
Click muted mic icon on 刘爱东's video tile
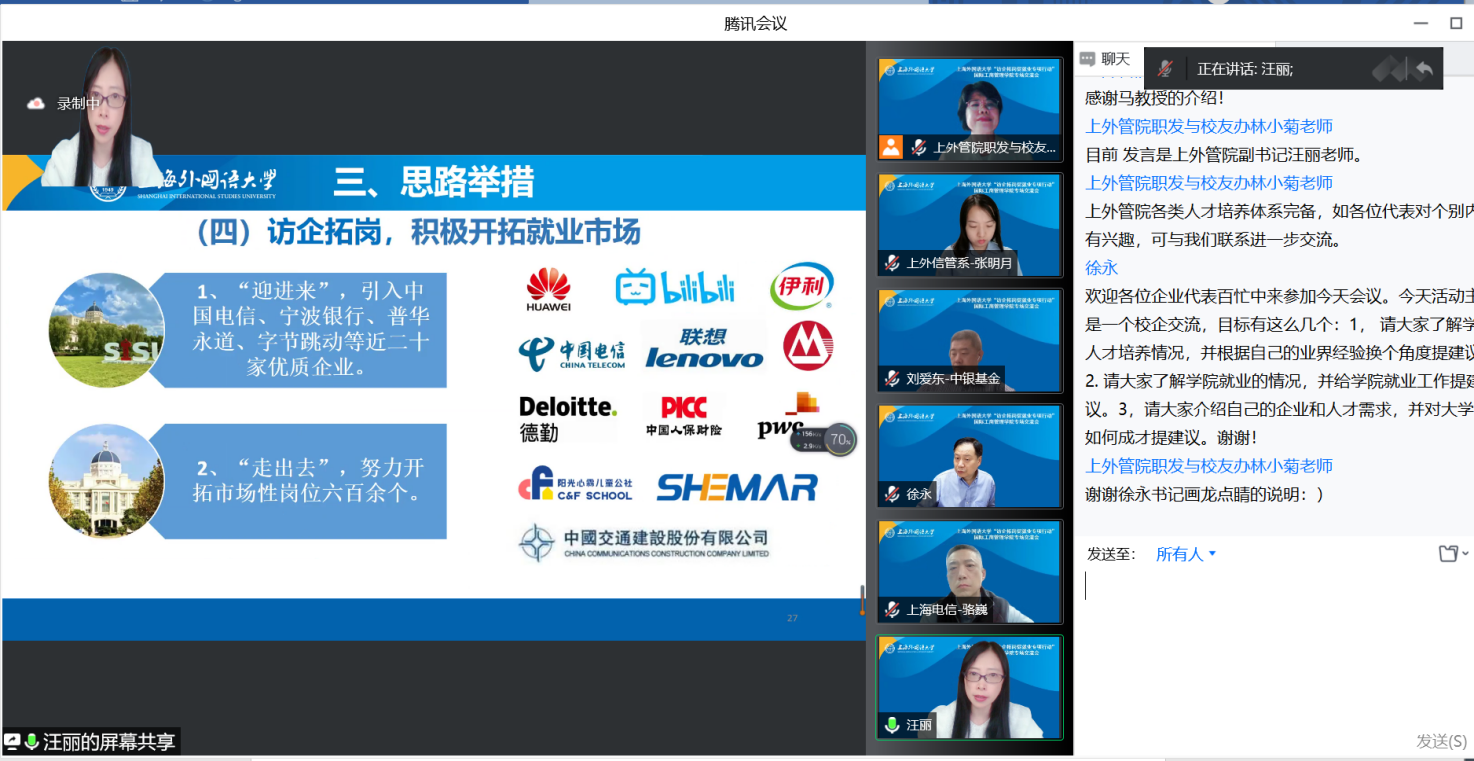pyautogui.click(x=891, y=379)
